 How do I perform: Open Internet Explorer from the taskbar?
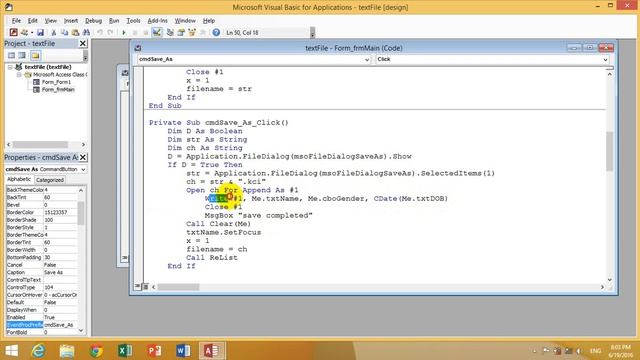click(38, 351)
